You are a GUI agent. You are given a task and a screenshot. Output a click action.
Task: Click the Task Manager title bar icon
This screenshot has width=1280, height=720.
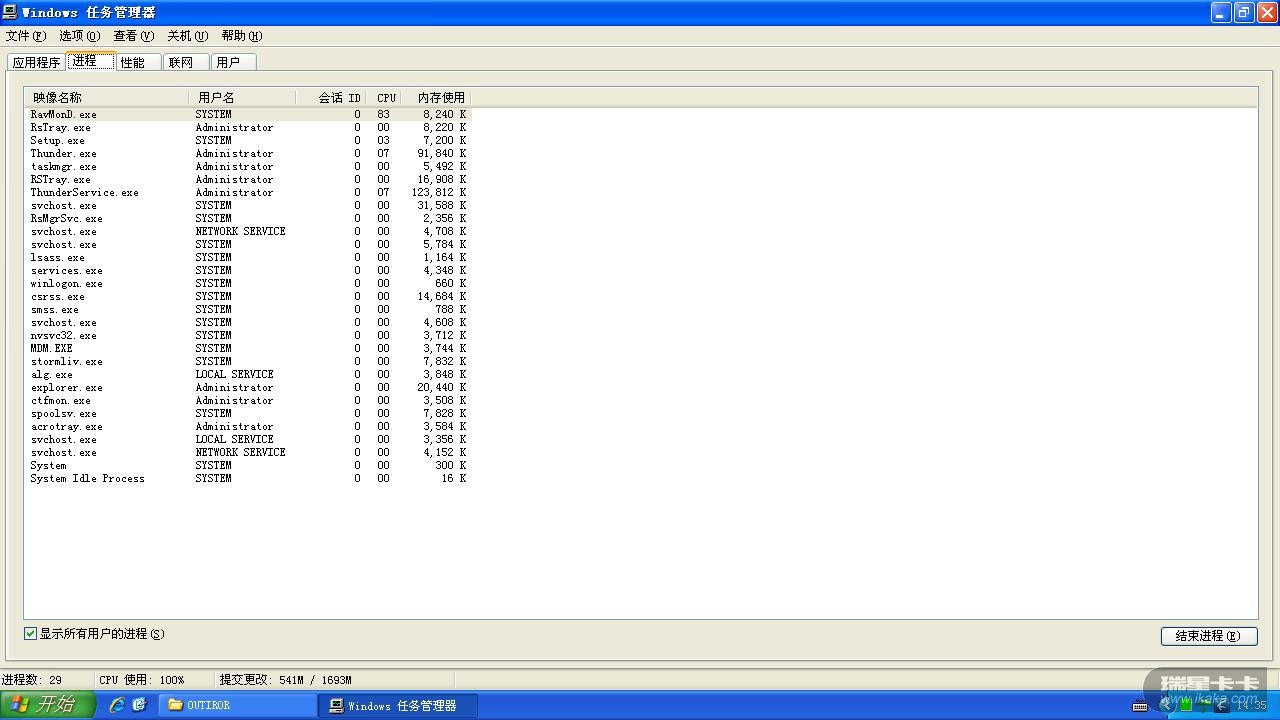click(11, 12)
